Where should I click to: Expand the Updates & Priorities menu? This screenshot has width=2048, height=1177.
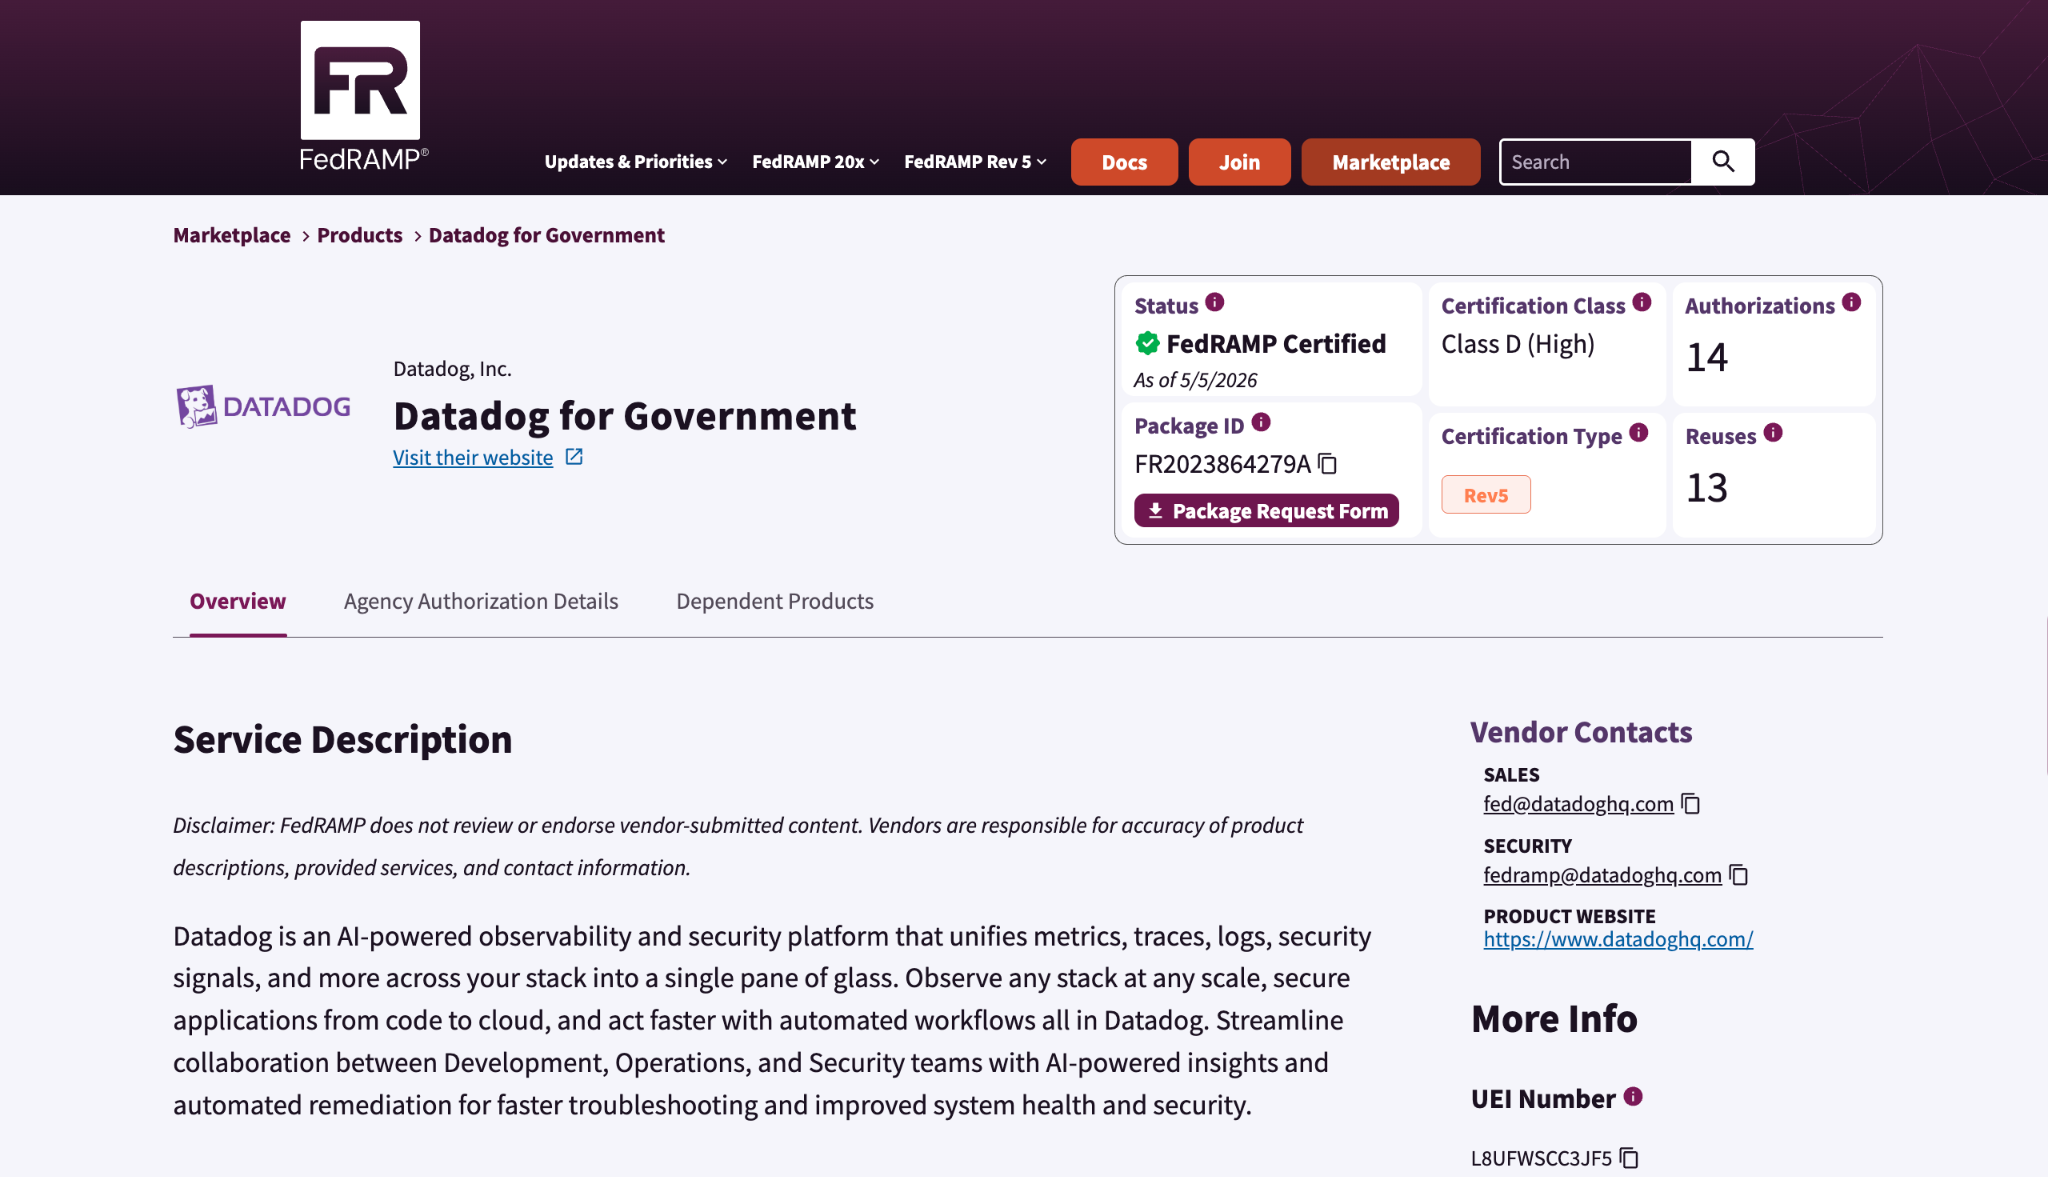636,162
